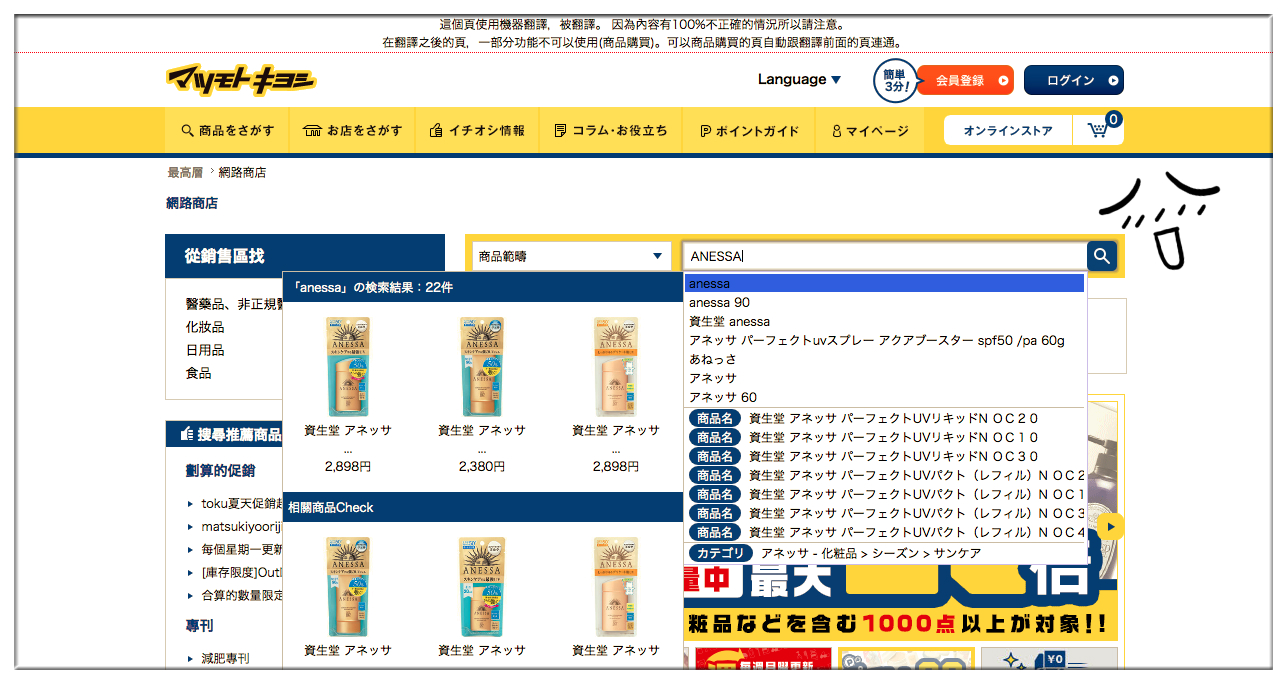Go to マイページ in navigation
The width and height of the screenshot is (1287, 684).
click(870, 131)
